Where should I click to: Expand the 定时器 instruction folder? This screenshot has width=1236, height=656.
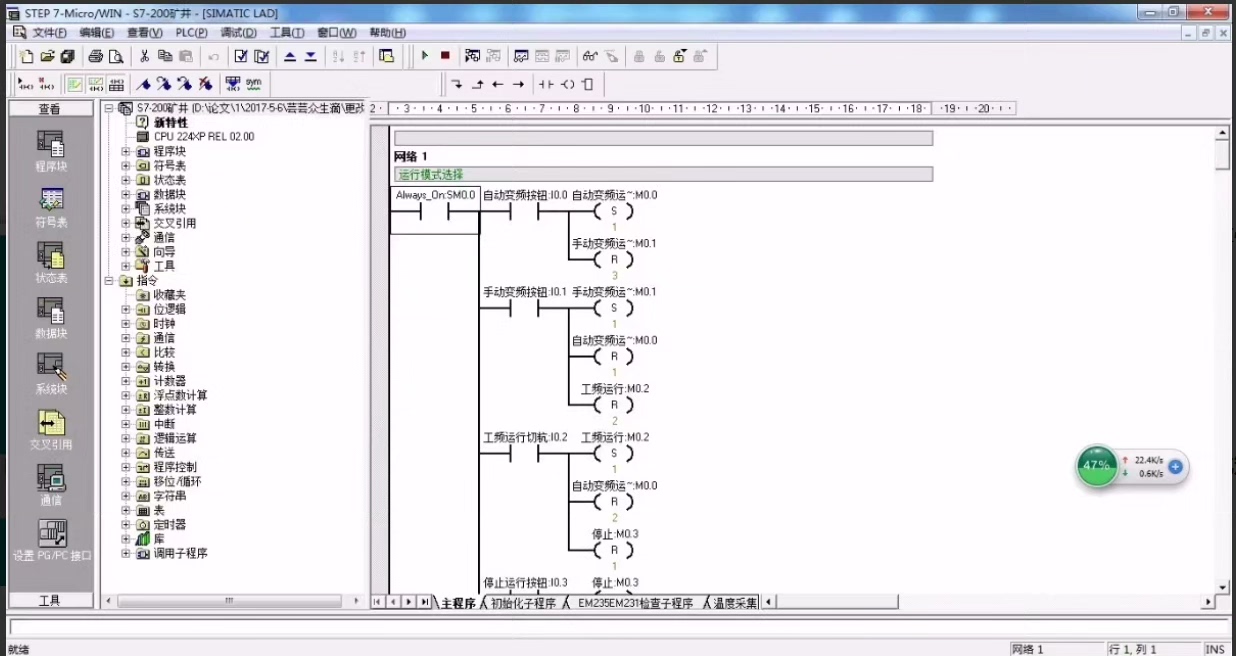point(126,524)
